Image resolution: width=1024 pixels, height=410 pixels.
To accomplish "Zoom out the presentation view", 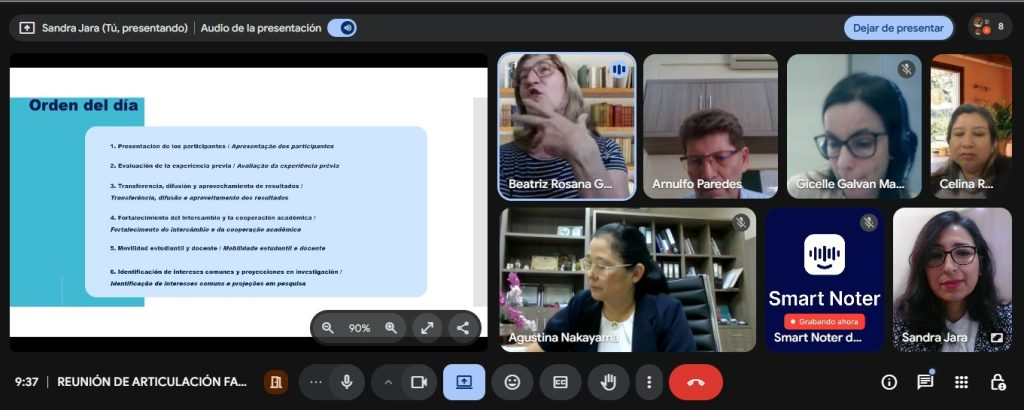I will pyautogui.click(x=327, y=328).
